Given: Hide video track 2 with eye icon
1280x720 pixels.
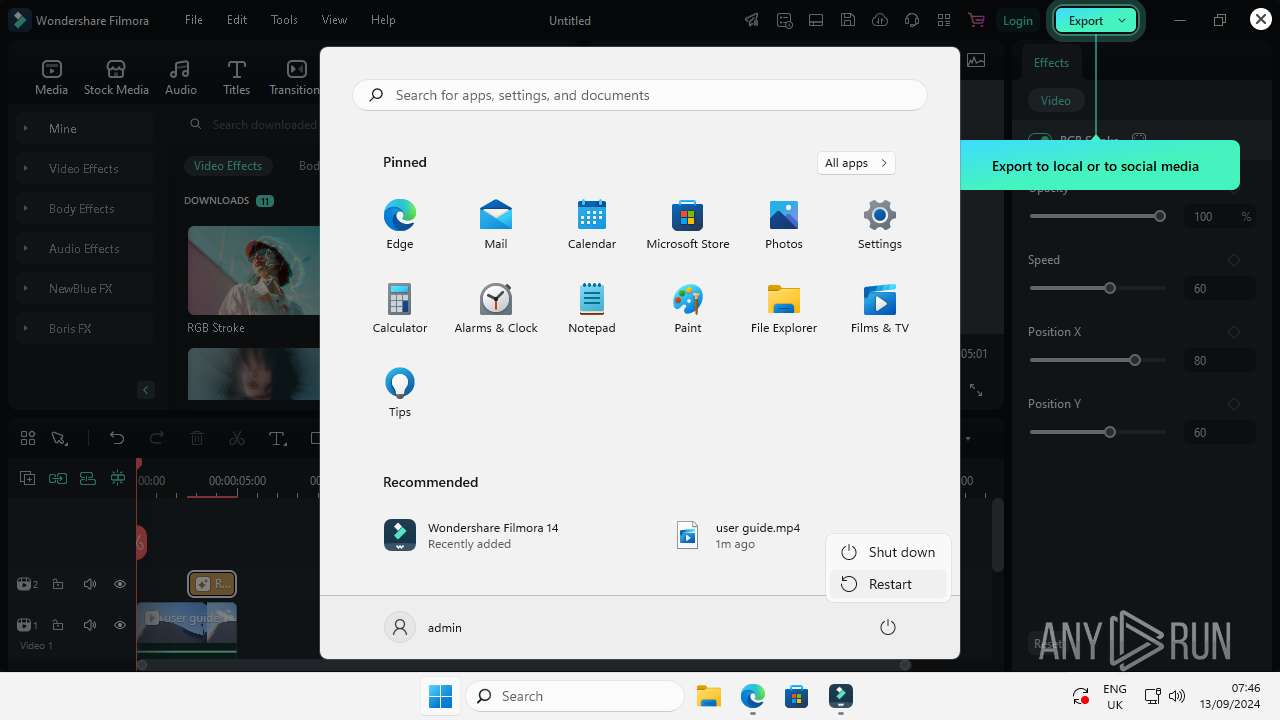Looking at the screenshot, I should click(x=120, y=584).
